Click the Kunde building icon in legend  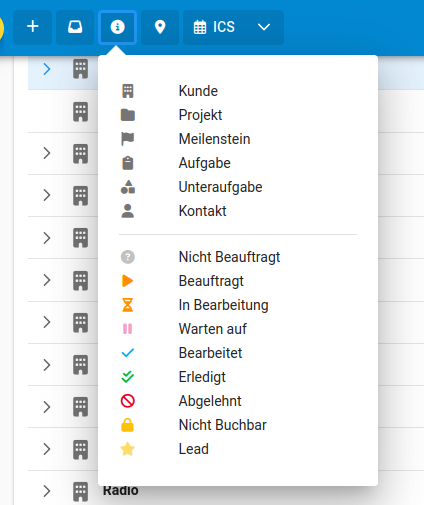click(128, 91)
